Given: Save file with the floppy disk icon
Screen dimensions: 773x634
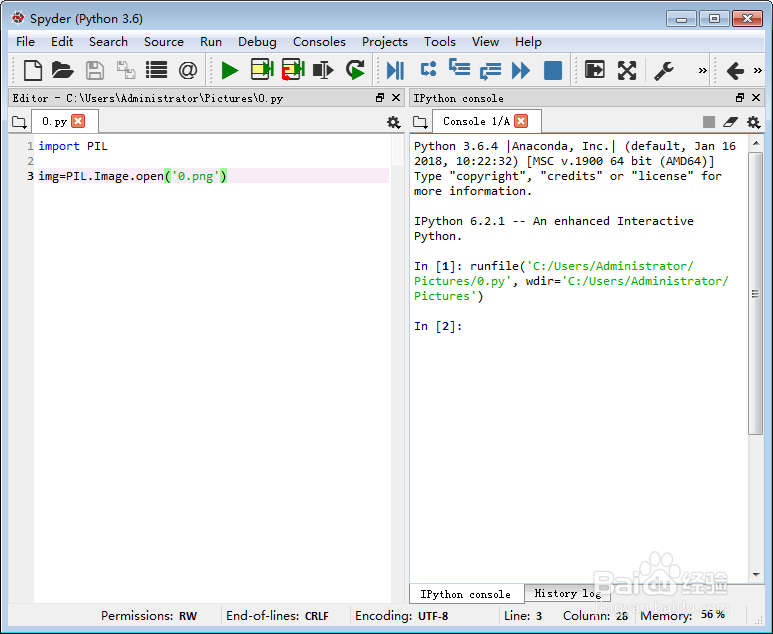Looking at the screenshot, I should coord(95,70).
